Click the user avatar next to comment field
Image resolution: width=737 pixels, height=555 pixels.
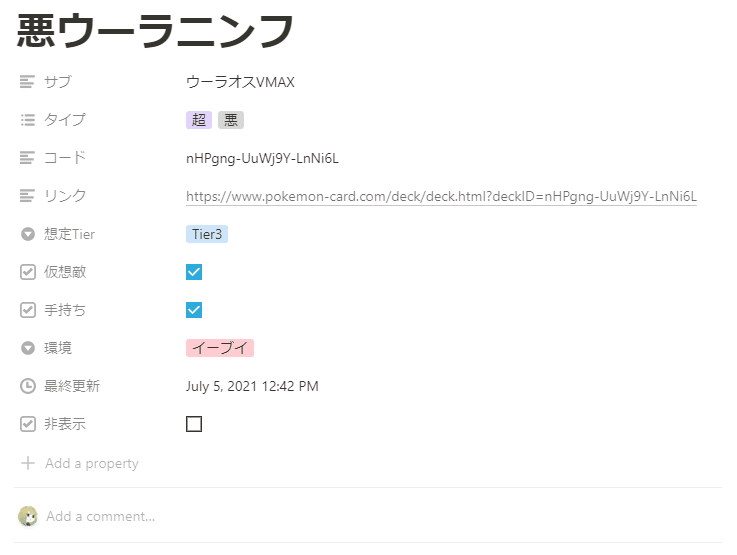pos(28,516)
